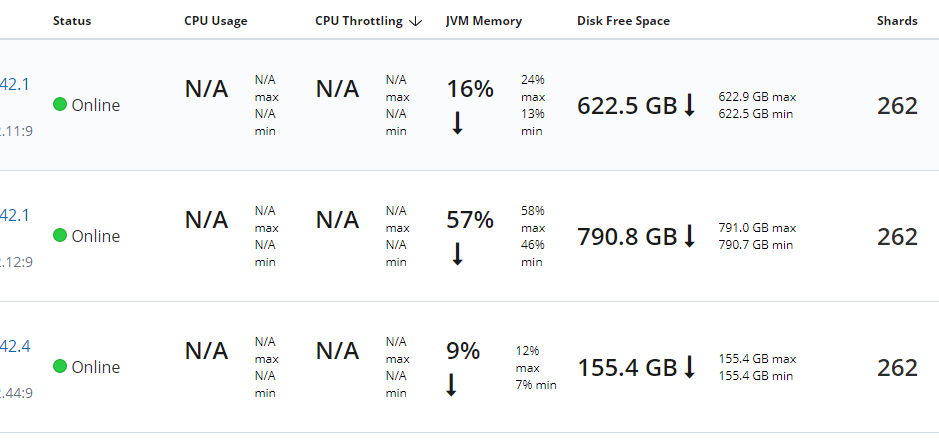
Task: Click the down arrow under 9% JVM memory
Action: click(452, 384)
